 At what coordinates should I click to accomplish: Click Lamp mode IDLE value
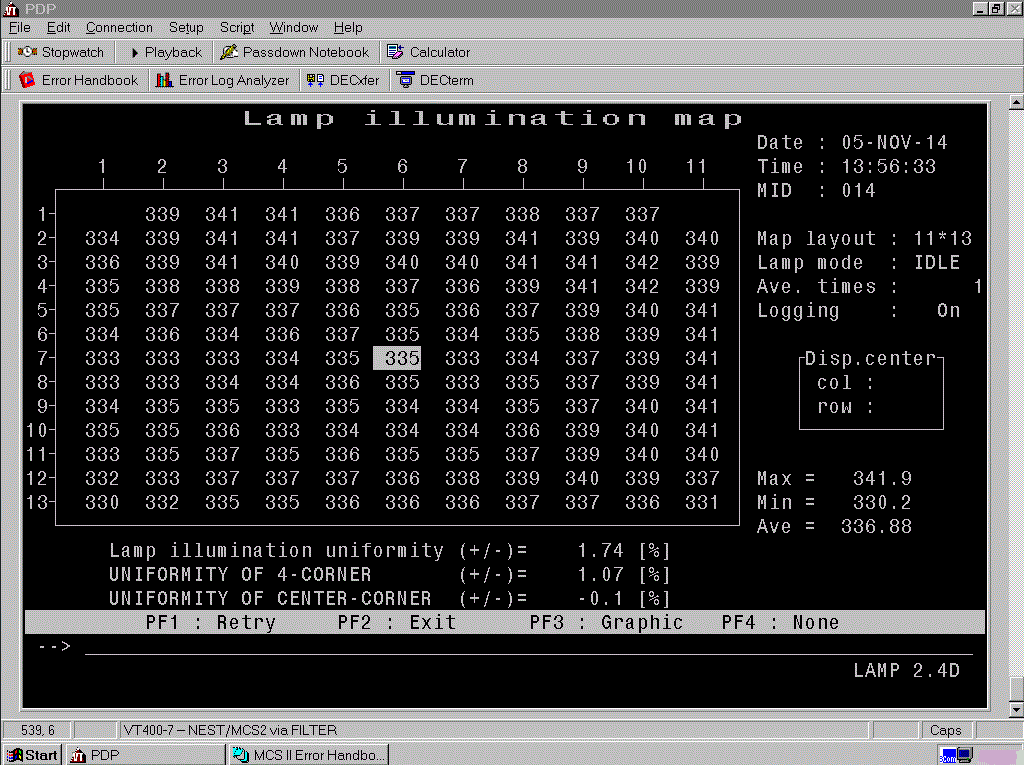coord(936,263)
